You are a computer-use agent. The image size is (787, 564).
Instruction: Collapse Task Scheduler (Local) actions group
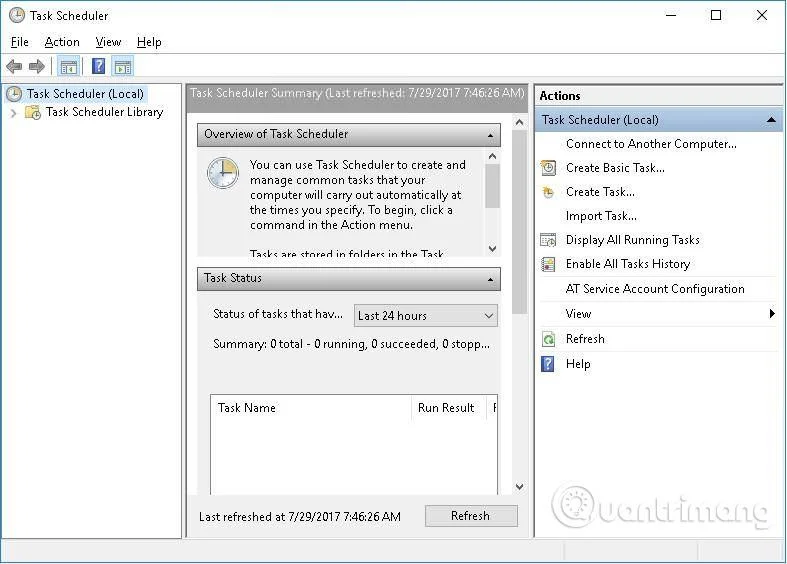[x=771, y=120]
